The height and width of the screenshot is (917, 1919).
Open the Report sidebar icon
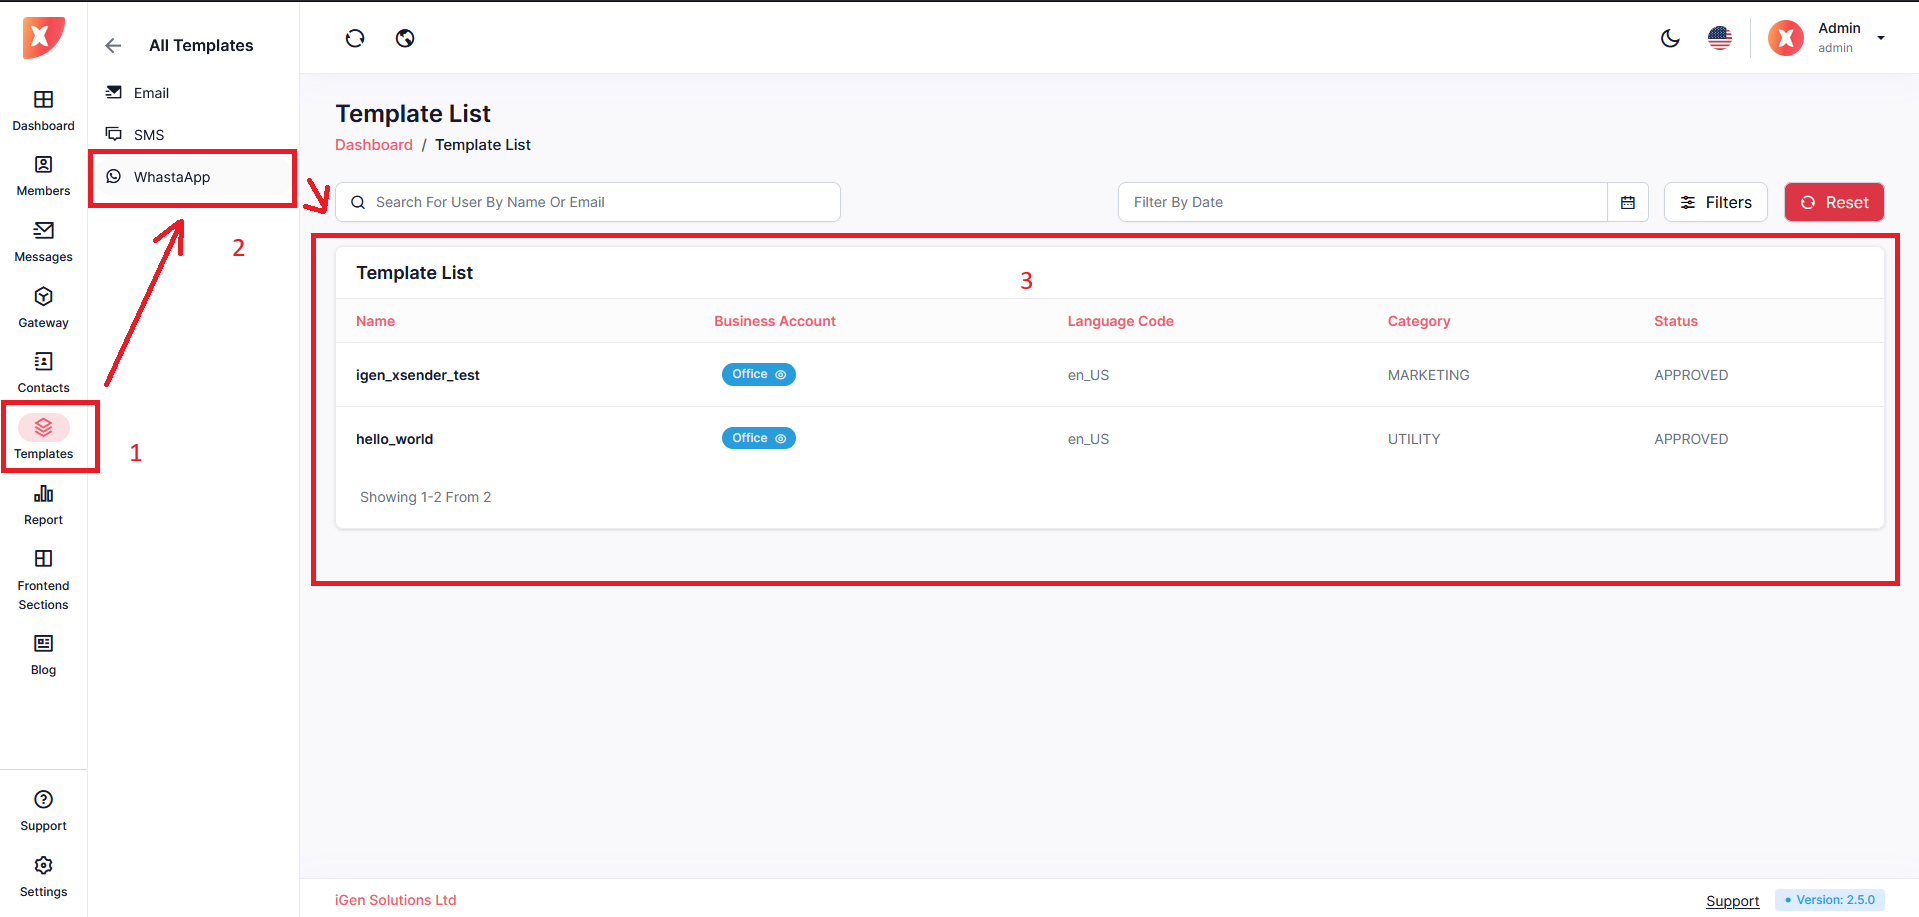point(43,505)
